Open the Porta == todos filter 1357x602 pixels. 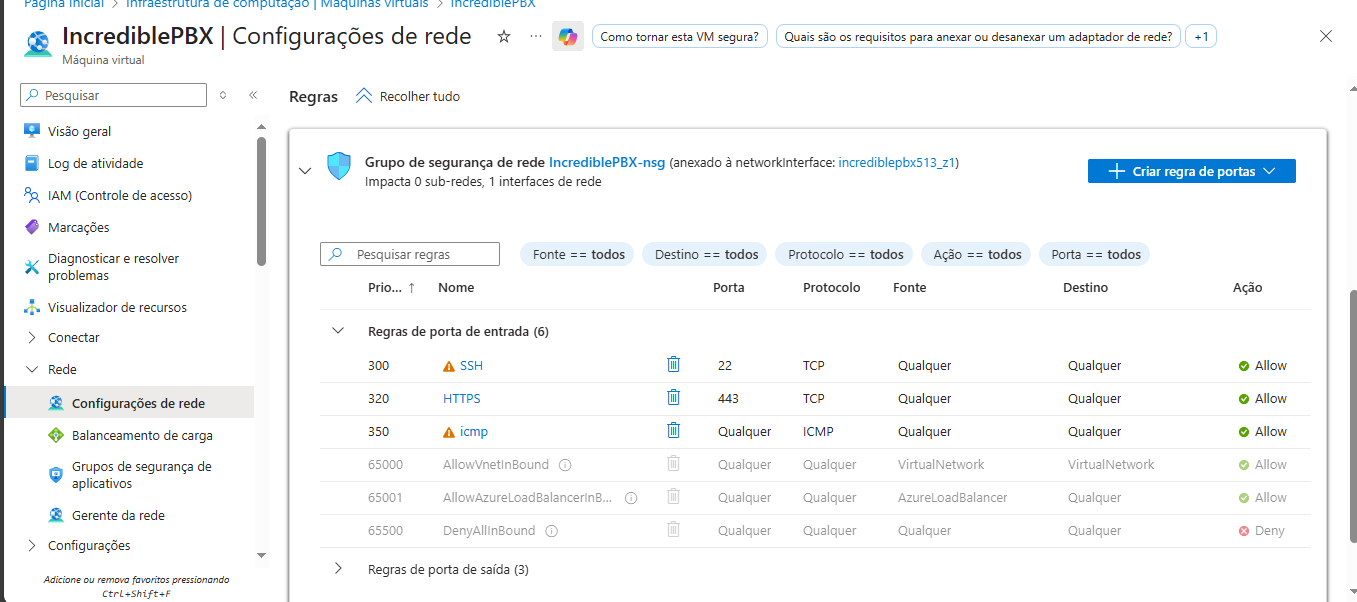tap(1096, 254)
